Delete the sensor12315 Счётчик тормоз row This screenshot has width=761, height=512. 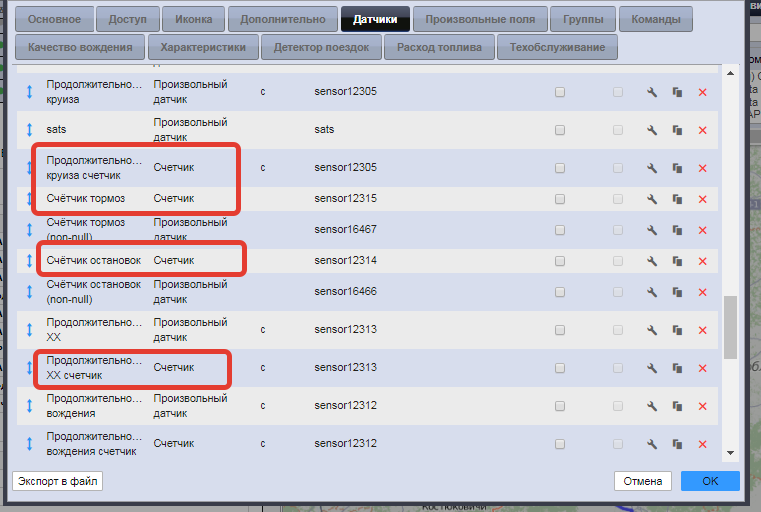[x=702, y=199]
